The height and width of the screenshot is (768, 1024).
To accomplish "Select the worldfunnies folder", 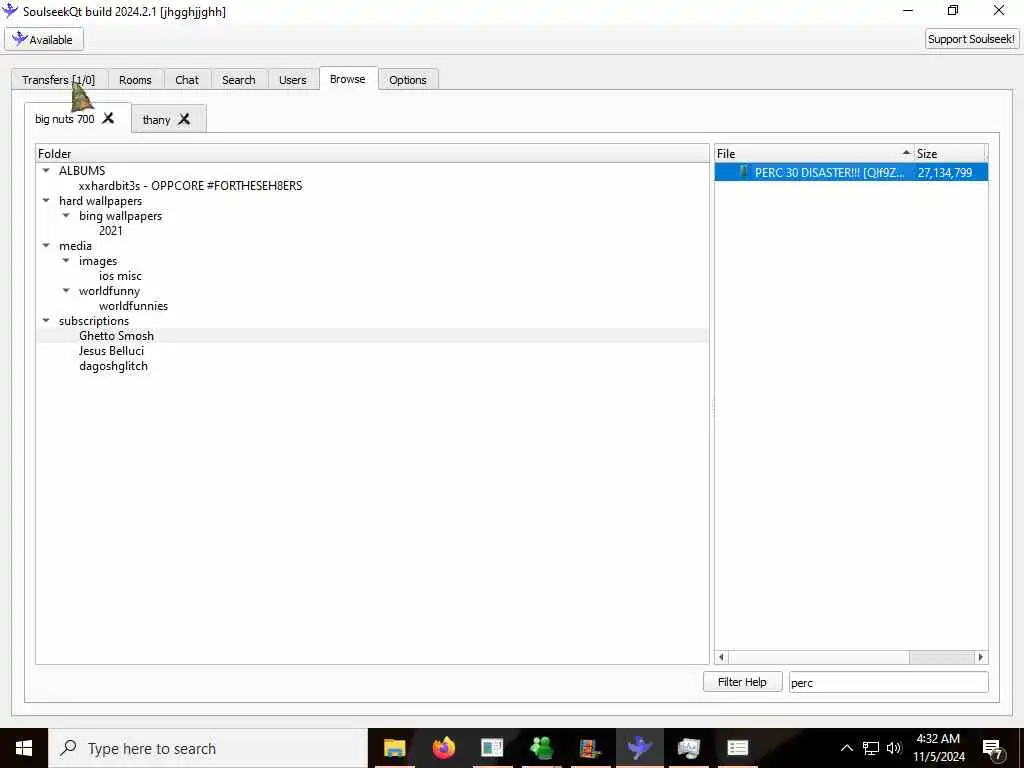I will click(x=133, y=306).
